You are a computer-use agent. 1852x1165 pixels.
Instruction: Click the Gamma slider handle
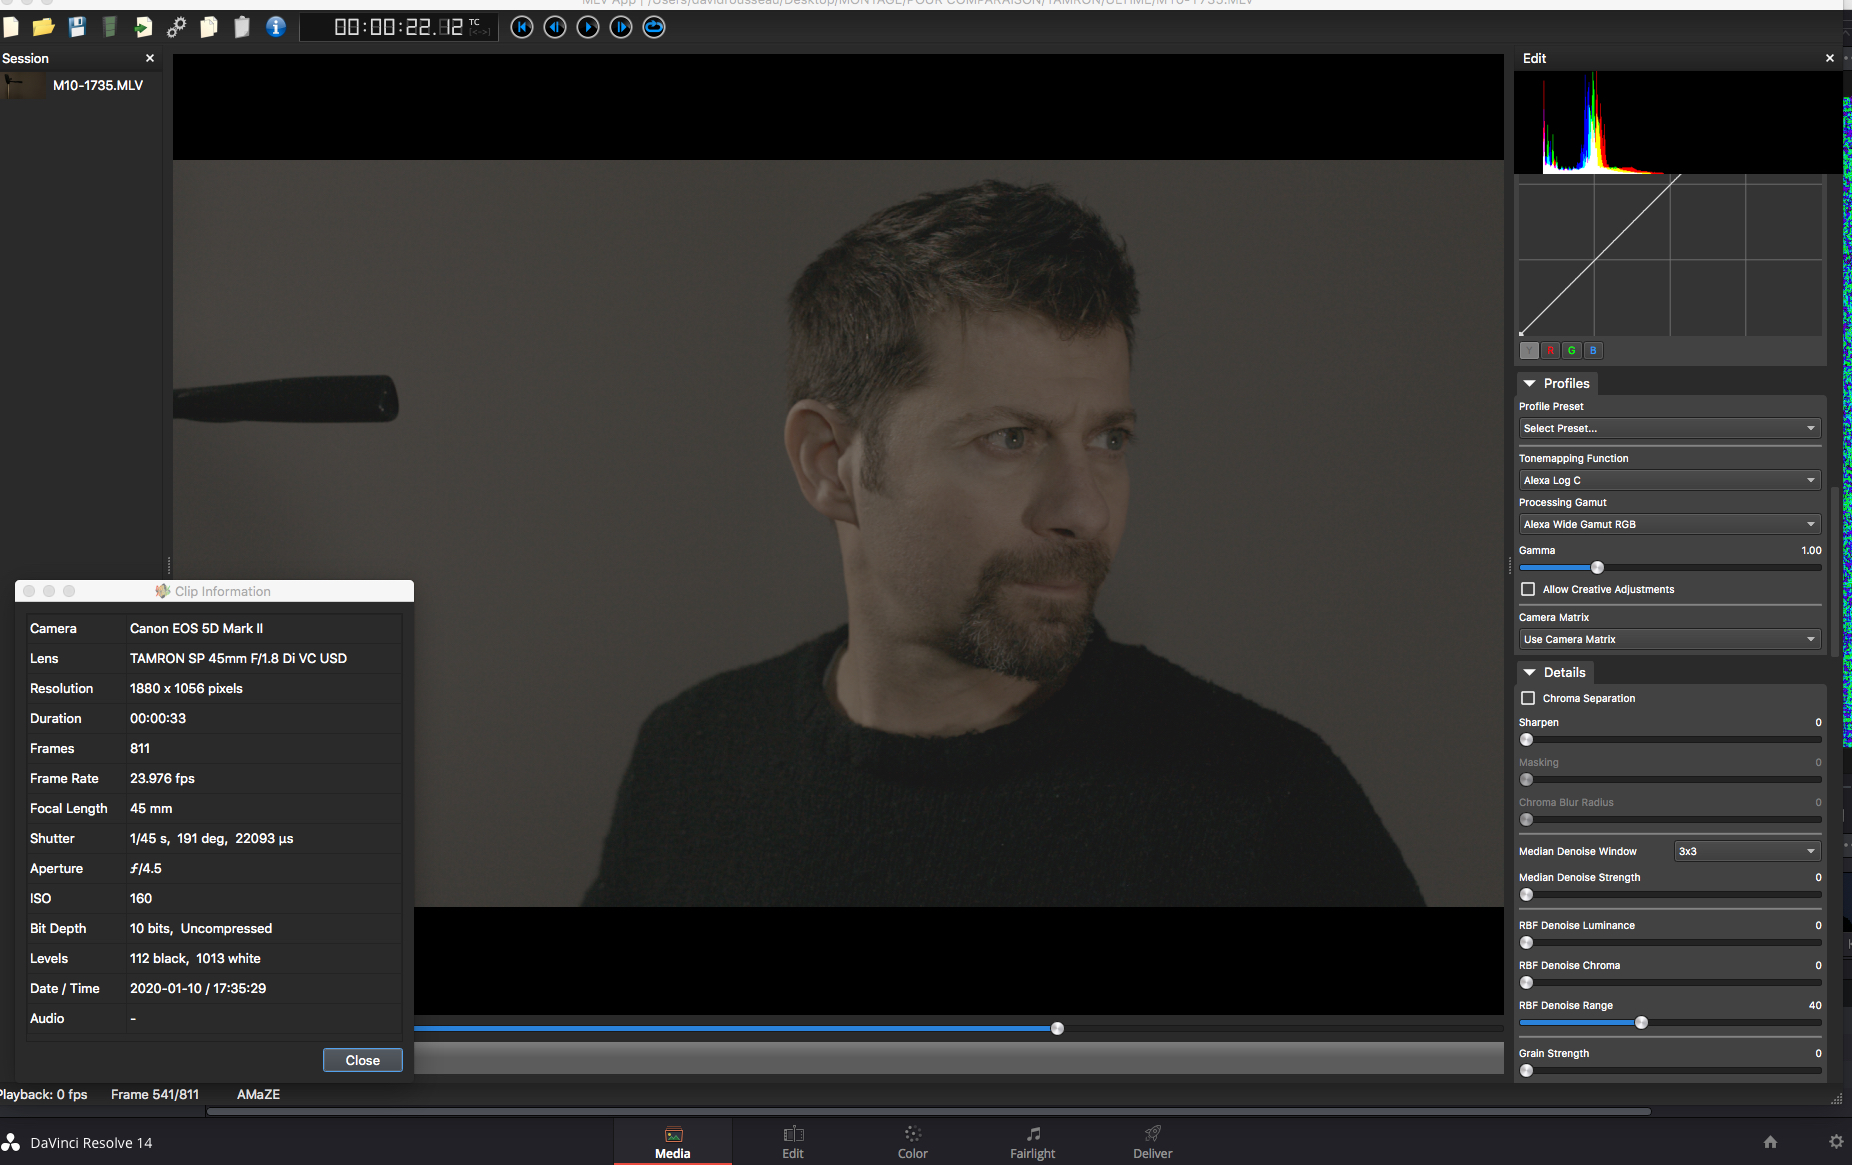1597,567
